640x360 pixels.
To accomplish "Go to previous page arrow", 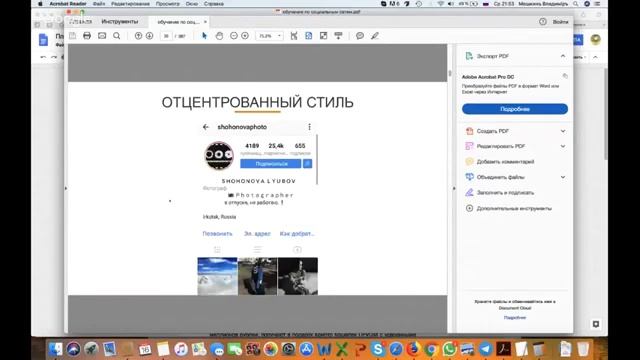I will pyautogui.click(x=138, y=36).
